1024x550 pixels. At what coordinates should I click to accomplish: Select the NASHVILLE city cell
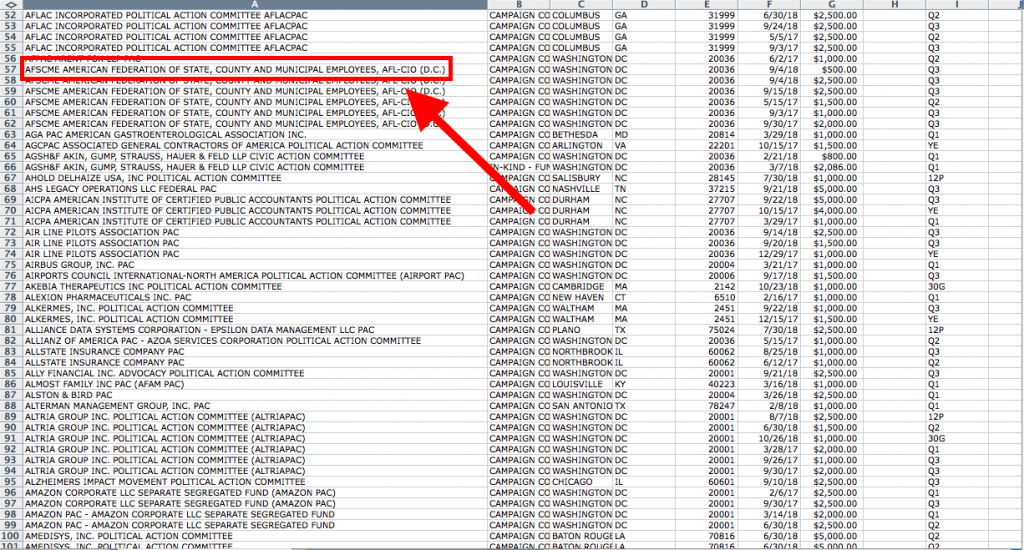point(581,189)
